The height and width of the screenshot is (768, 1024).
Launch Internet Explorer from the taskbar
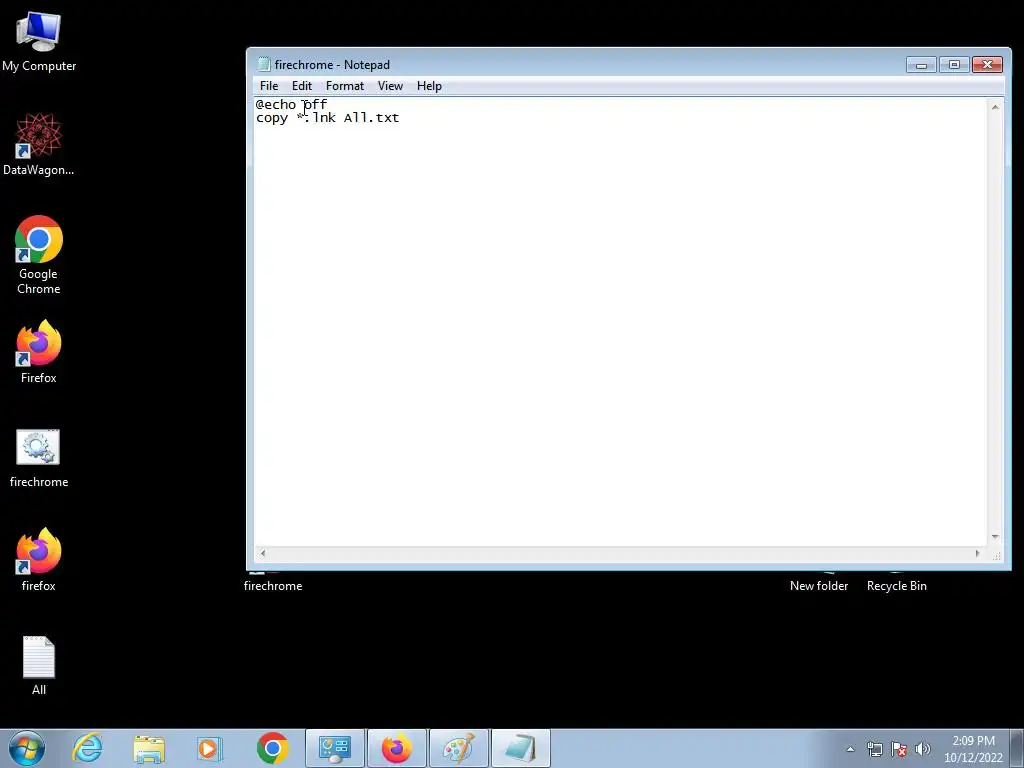point(88,748)
